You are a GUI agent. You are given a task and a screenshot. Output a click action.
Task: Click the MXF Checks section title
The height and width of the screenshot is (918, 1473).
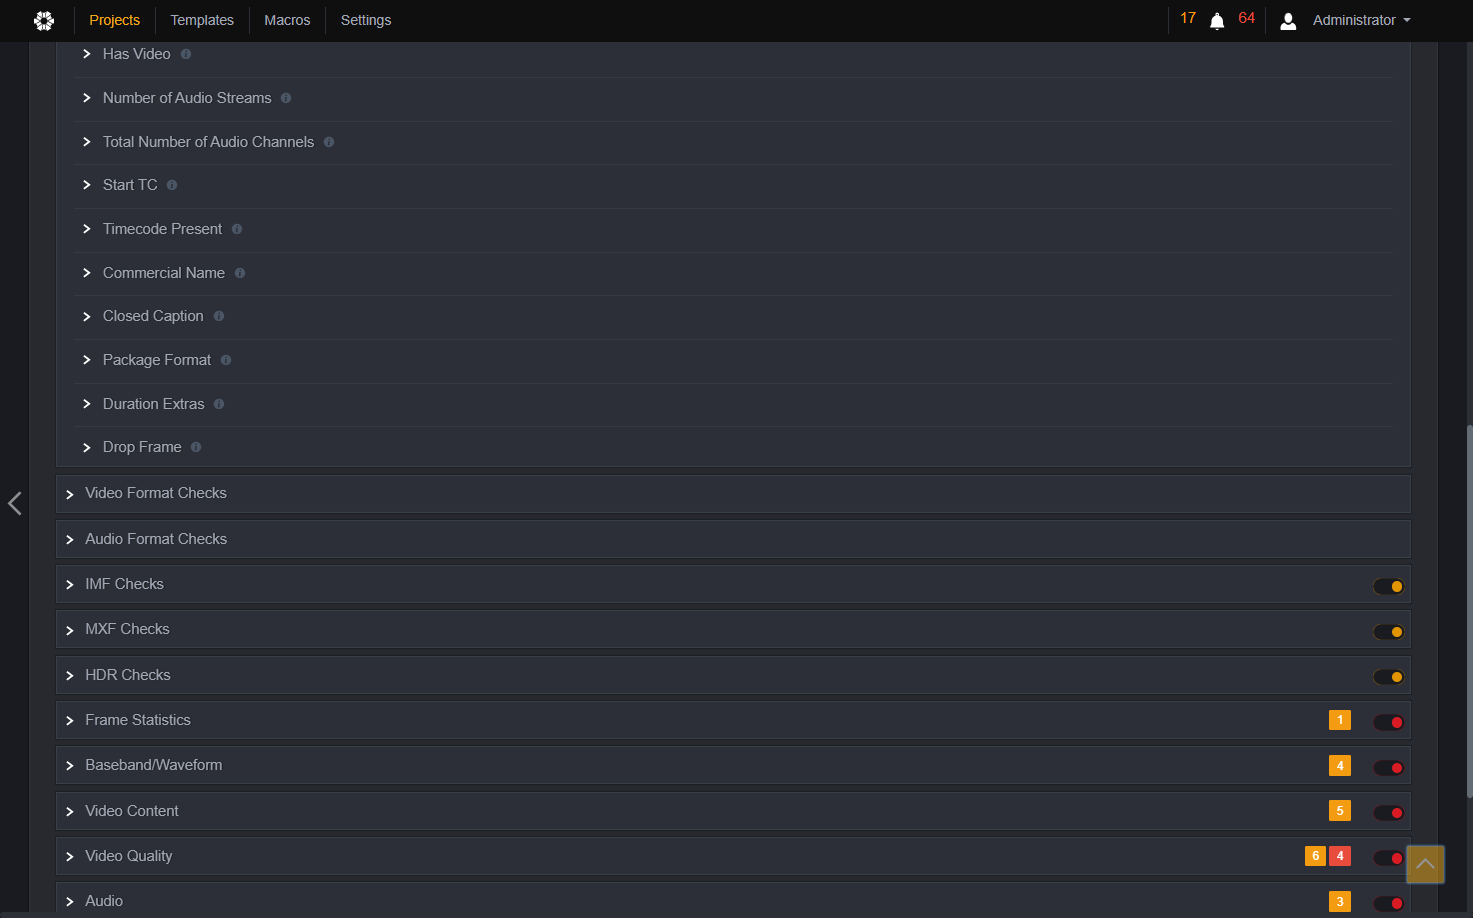point(128,629)
